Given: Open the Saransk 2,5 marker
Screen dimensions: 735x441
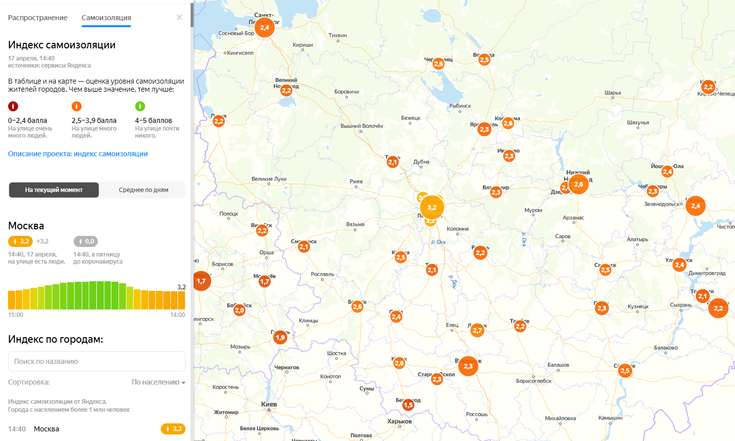Looking at the screenshot, I should coord(606,270).
